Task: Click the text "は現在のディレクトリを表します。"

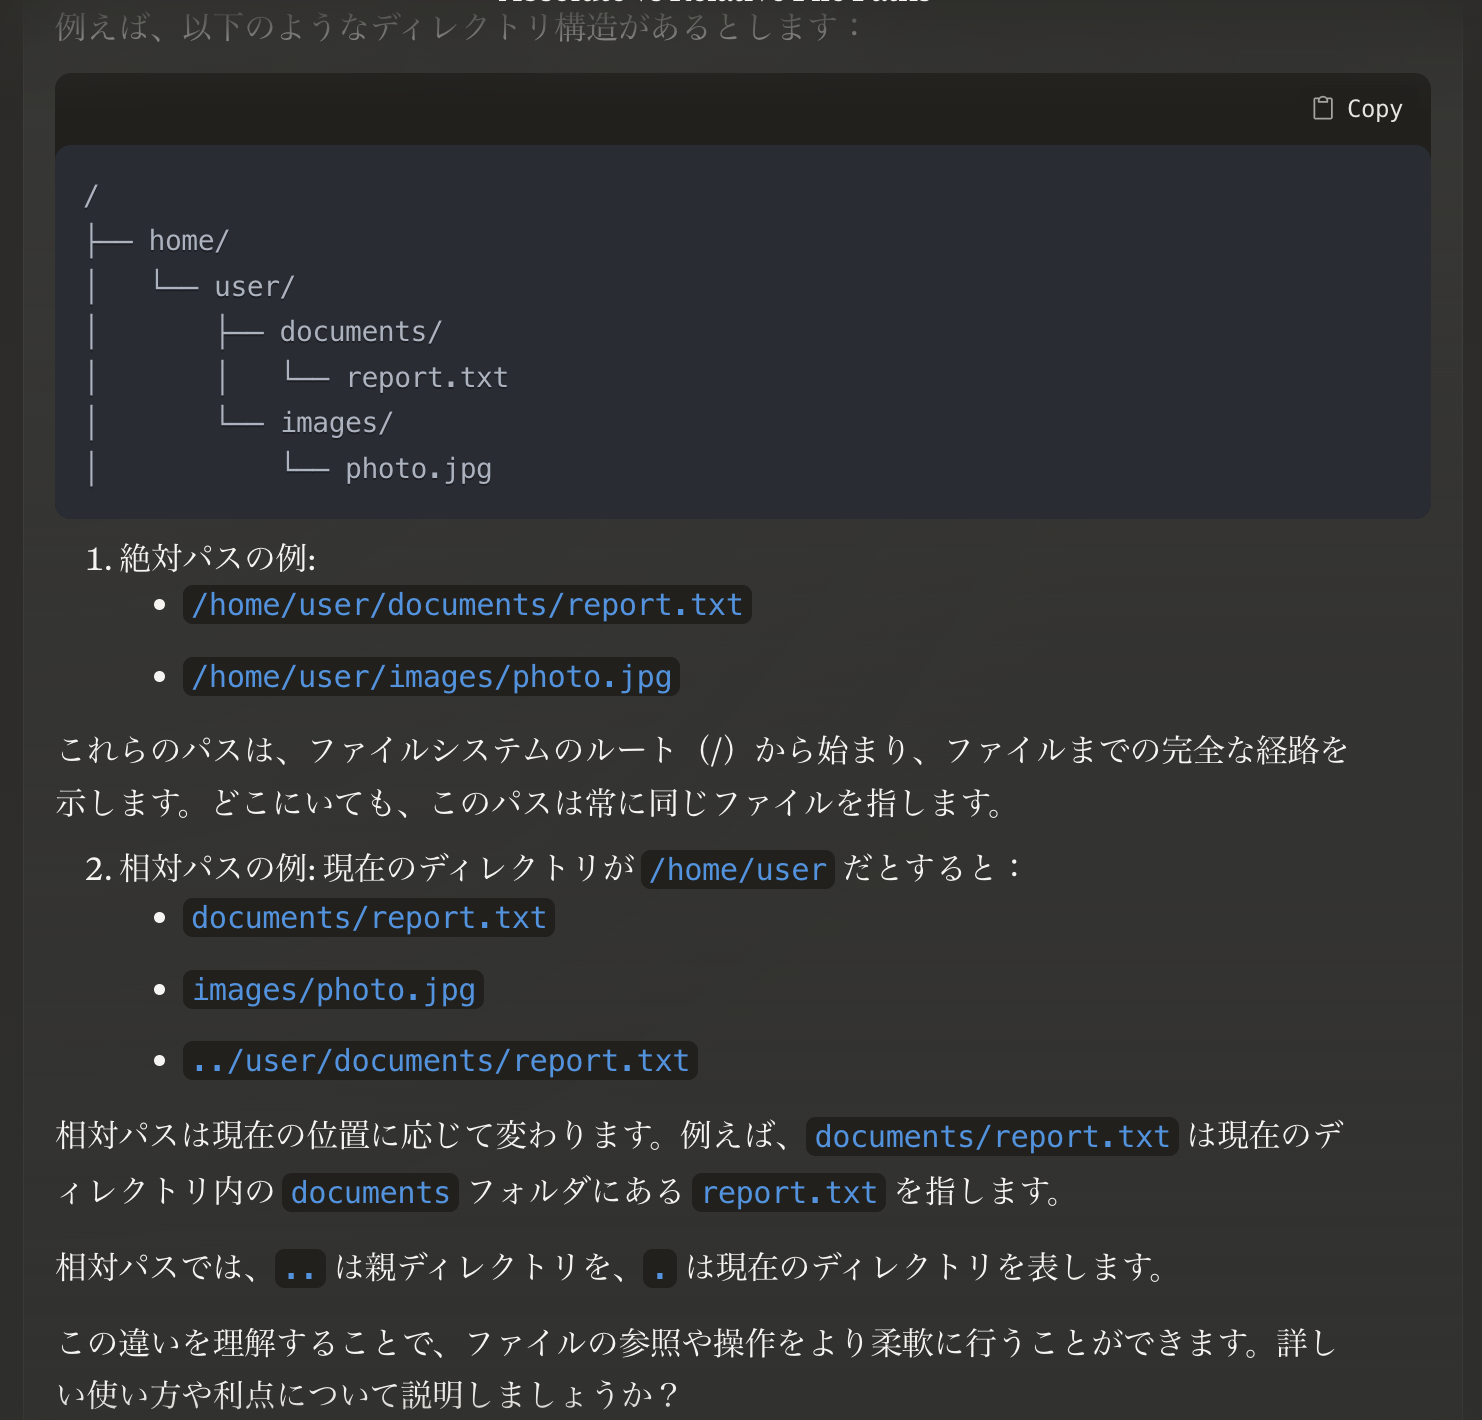Action: [x=927, y=1268]
